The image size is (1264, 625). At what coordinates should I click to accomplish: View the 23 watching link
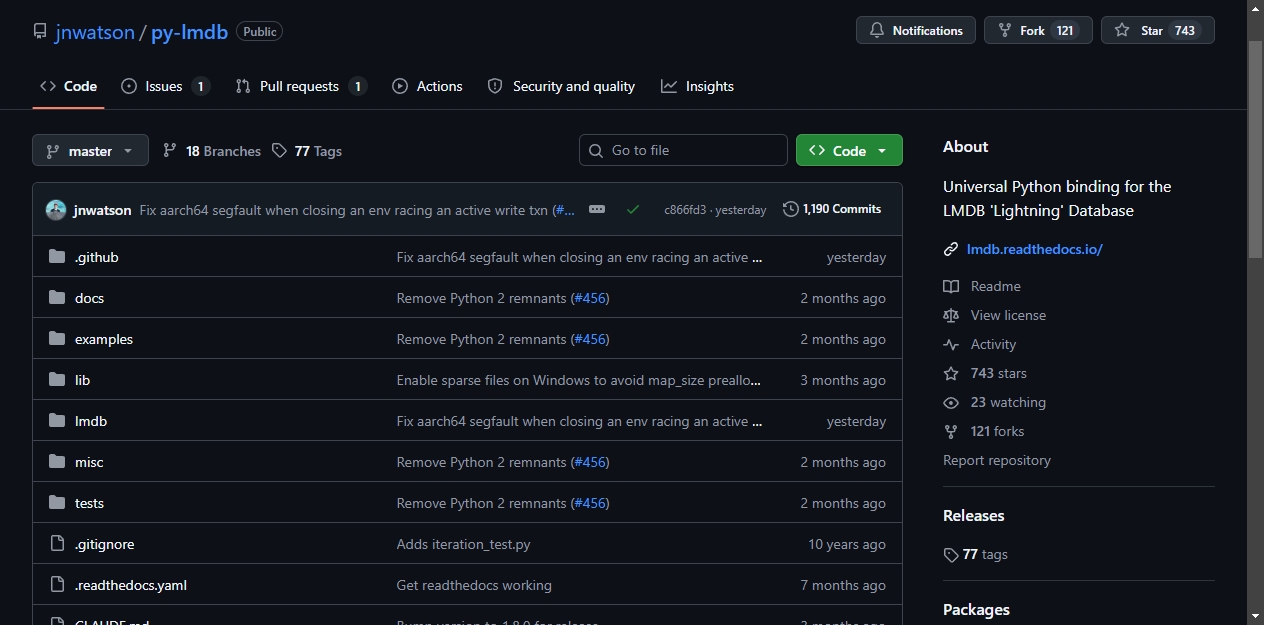point(1008,402)
